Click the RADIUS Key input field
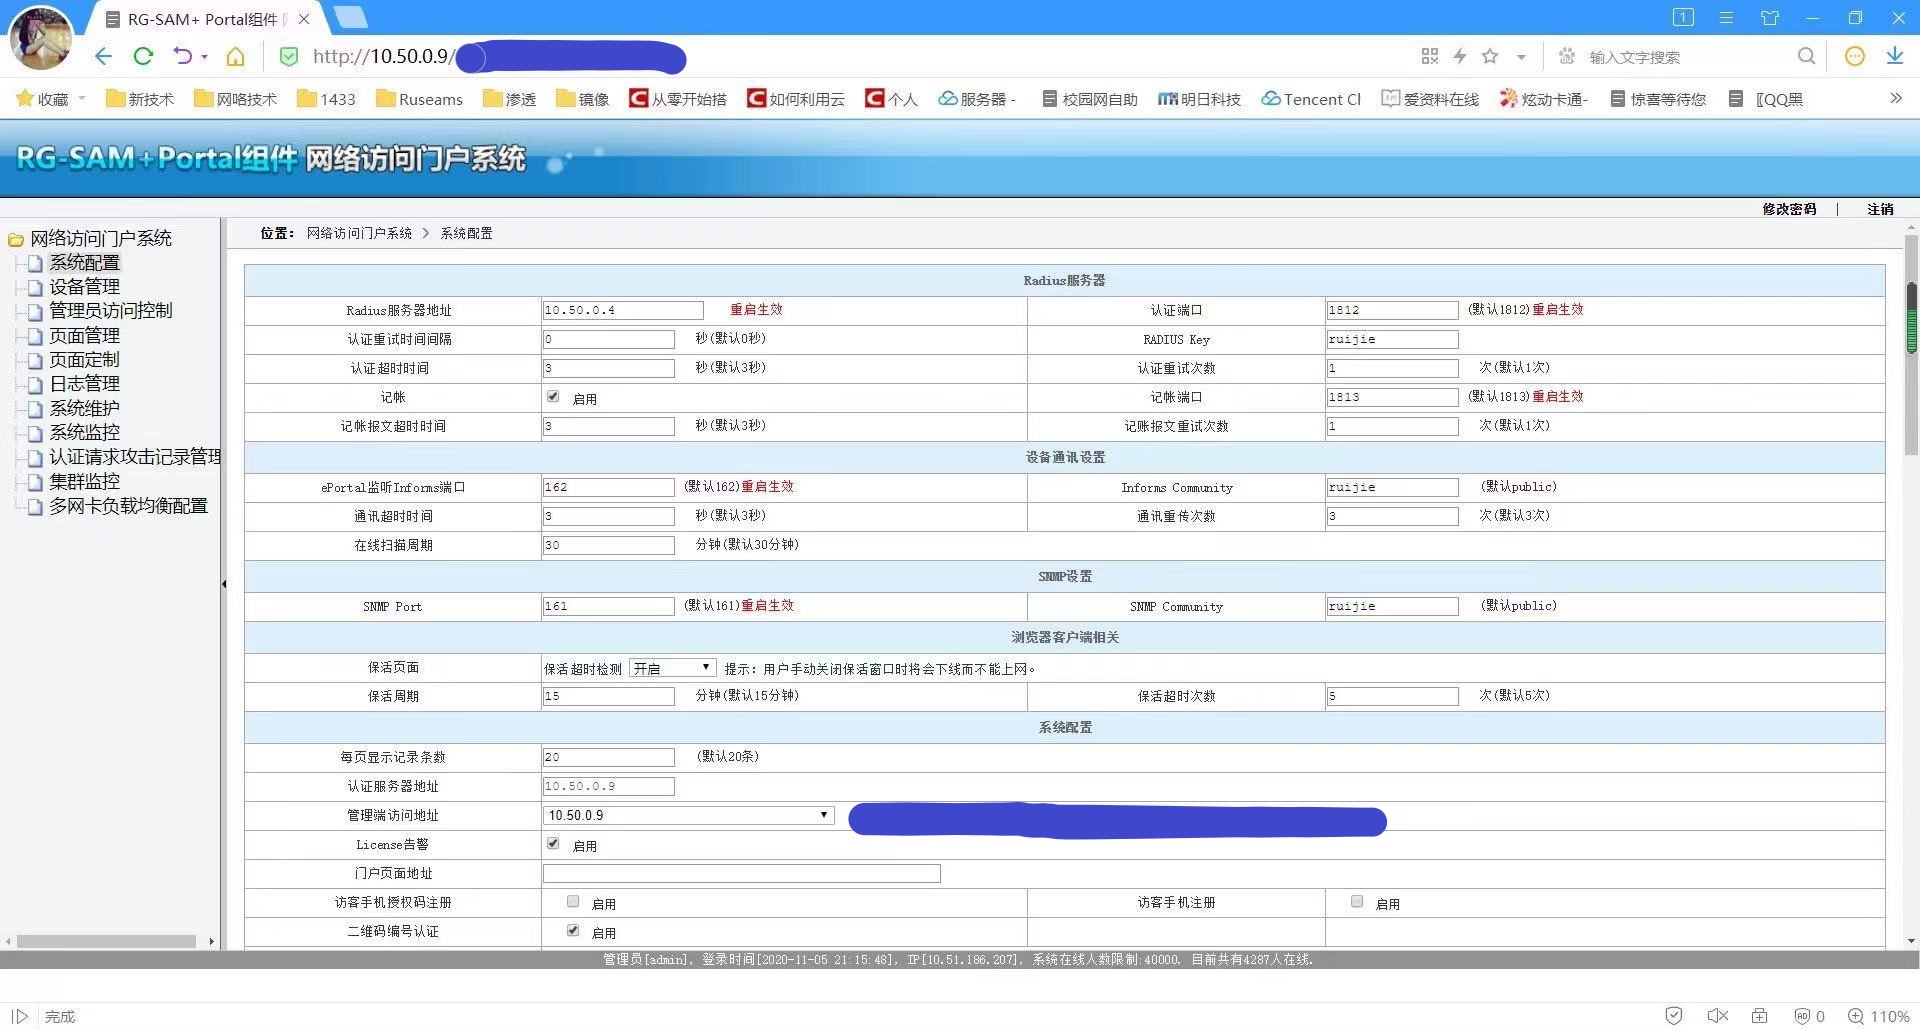This screenshot has height=1030, width=1920. point(1392,339)
